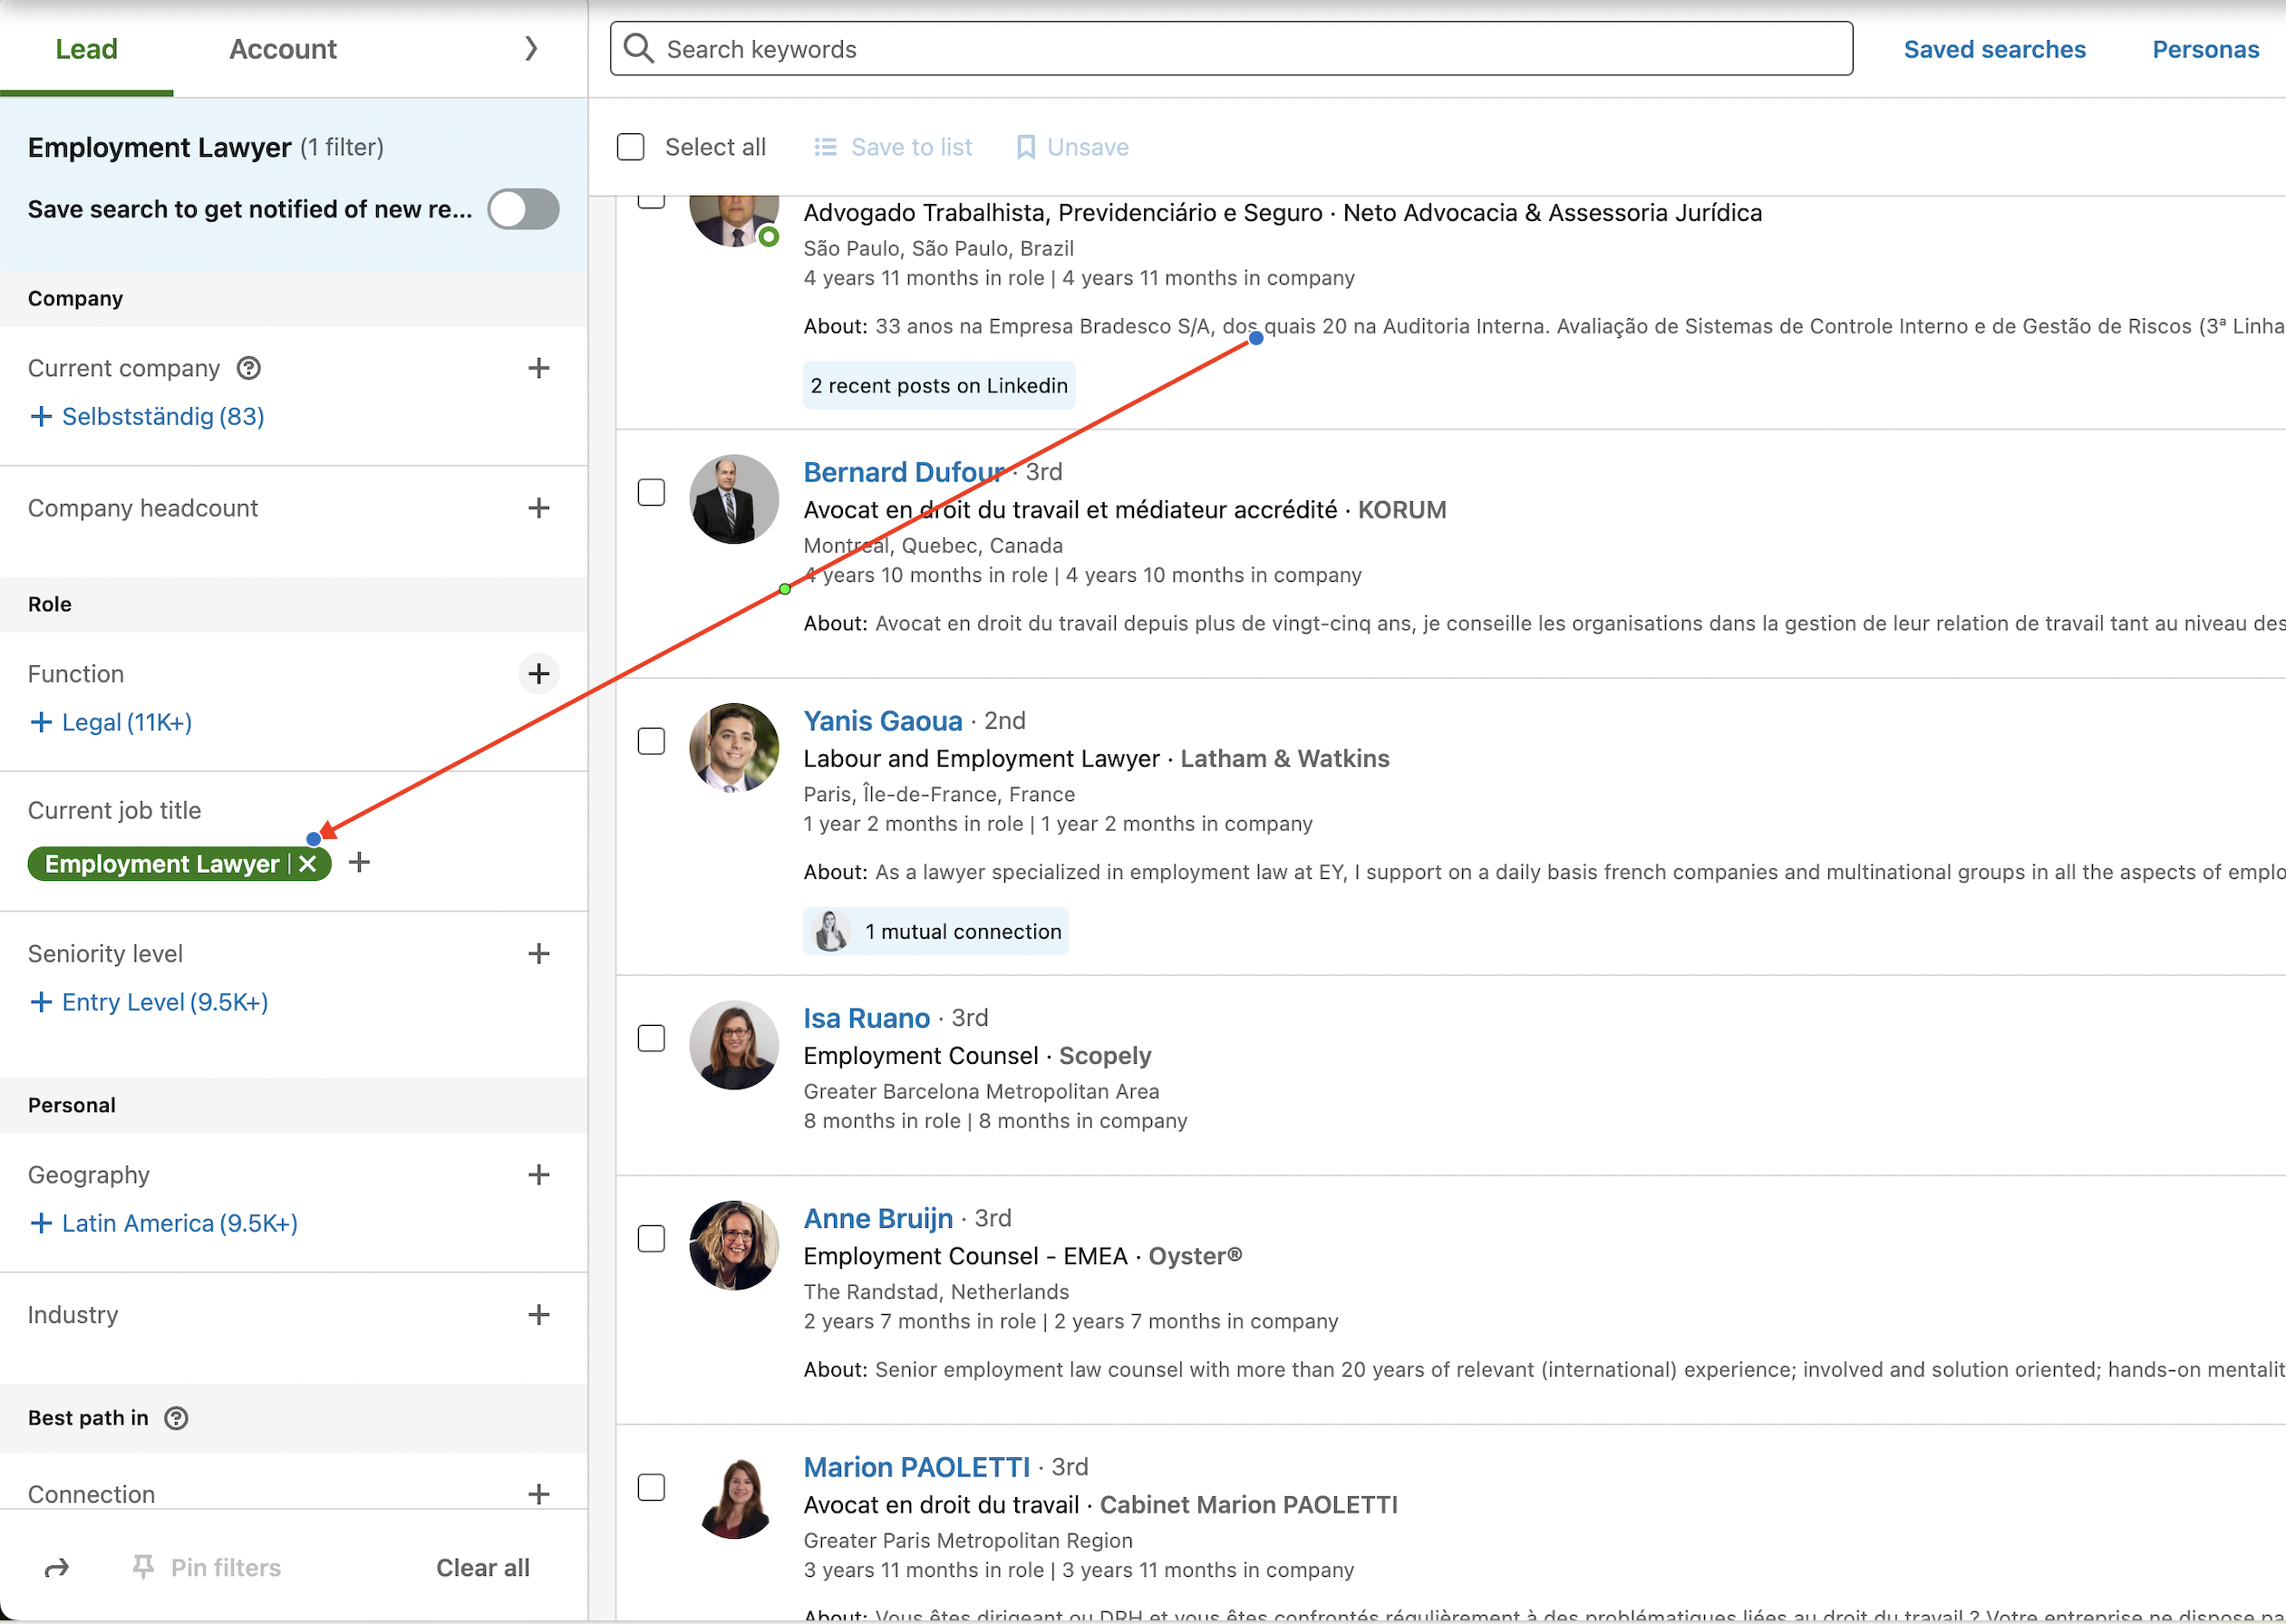Image resolution: width=2286 pixels, height=1624 pixels.
Task: Click the Account tab
Action: (x=281, y=49)
